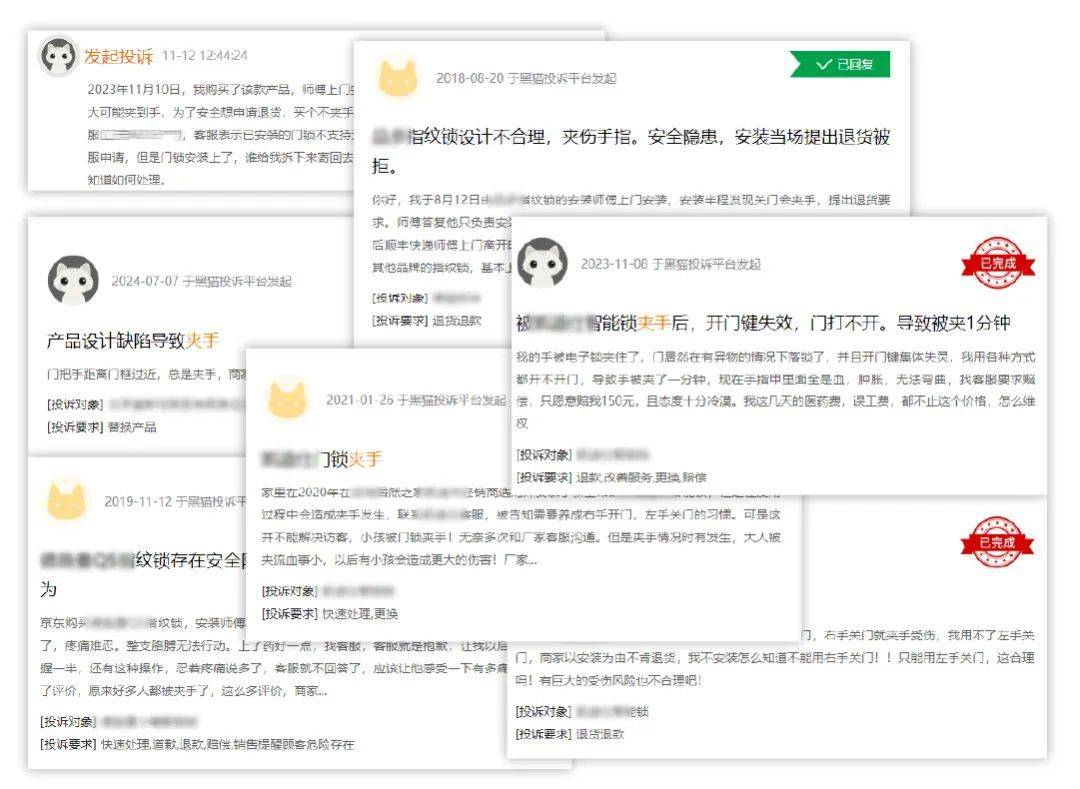Click the date line 2018-08-20 于黑猫投诉平台发起
The image size is (1080, 789).
pos(526,78)
